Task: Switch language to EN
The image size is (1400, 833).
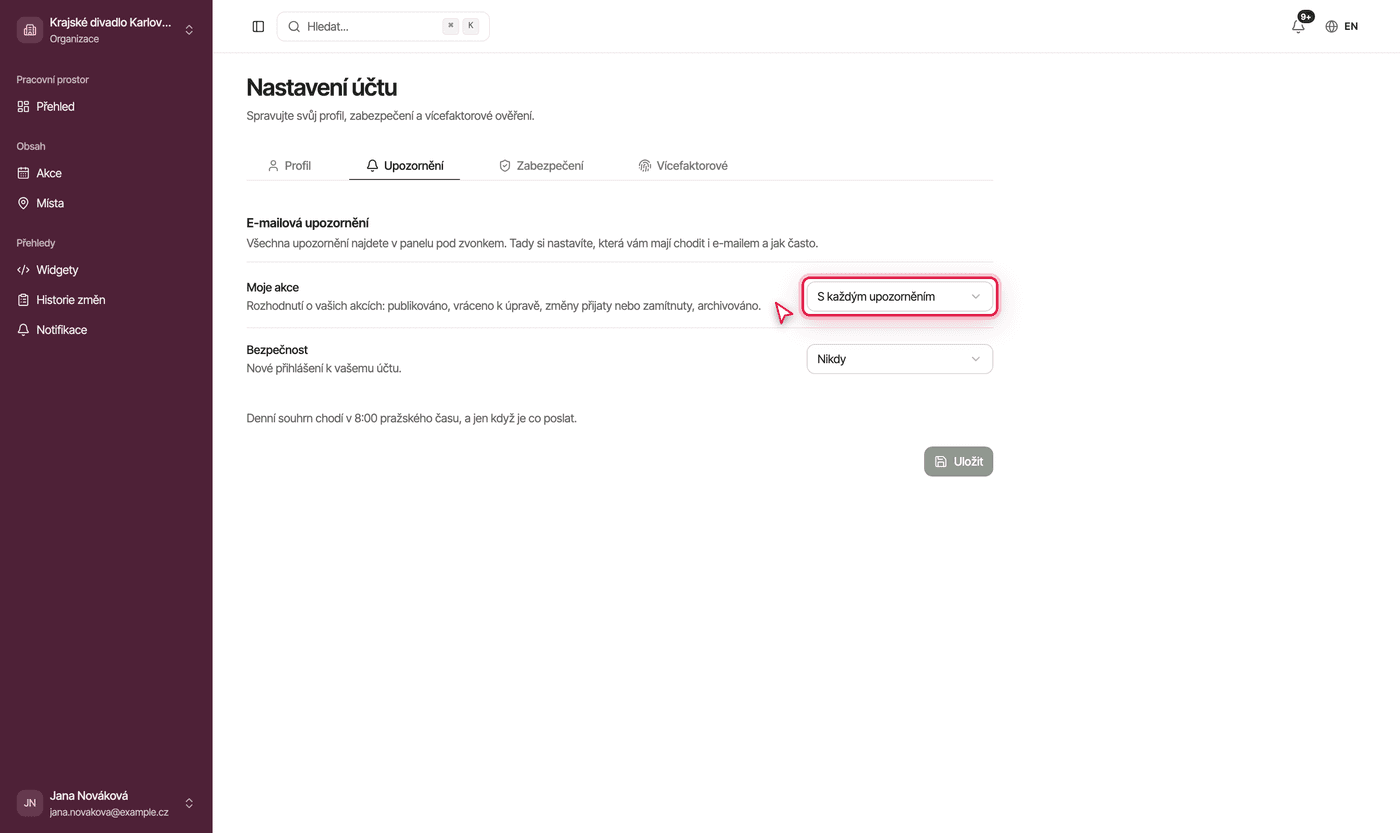Action: (x=1351, y=26)
